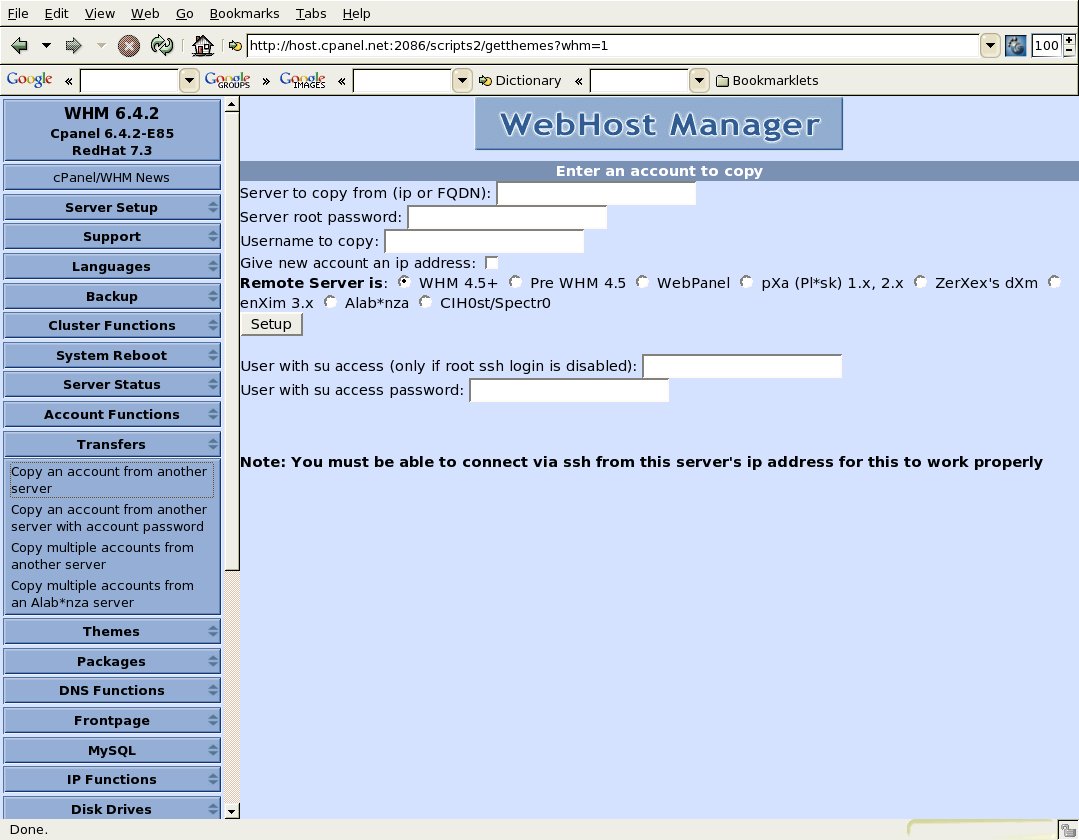This screenshot has width=1079, height=840.
Task: Select the Alab*nza remote server option
Action: tap(331, 302)
